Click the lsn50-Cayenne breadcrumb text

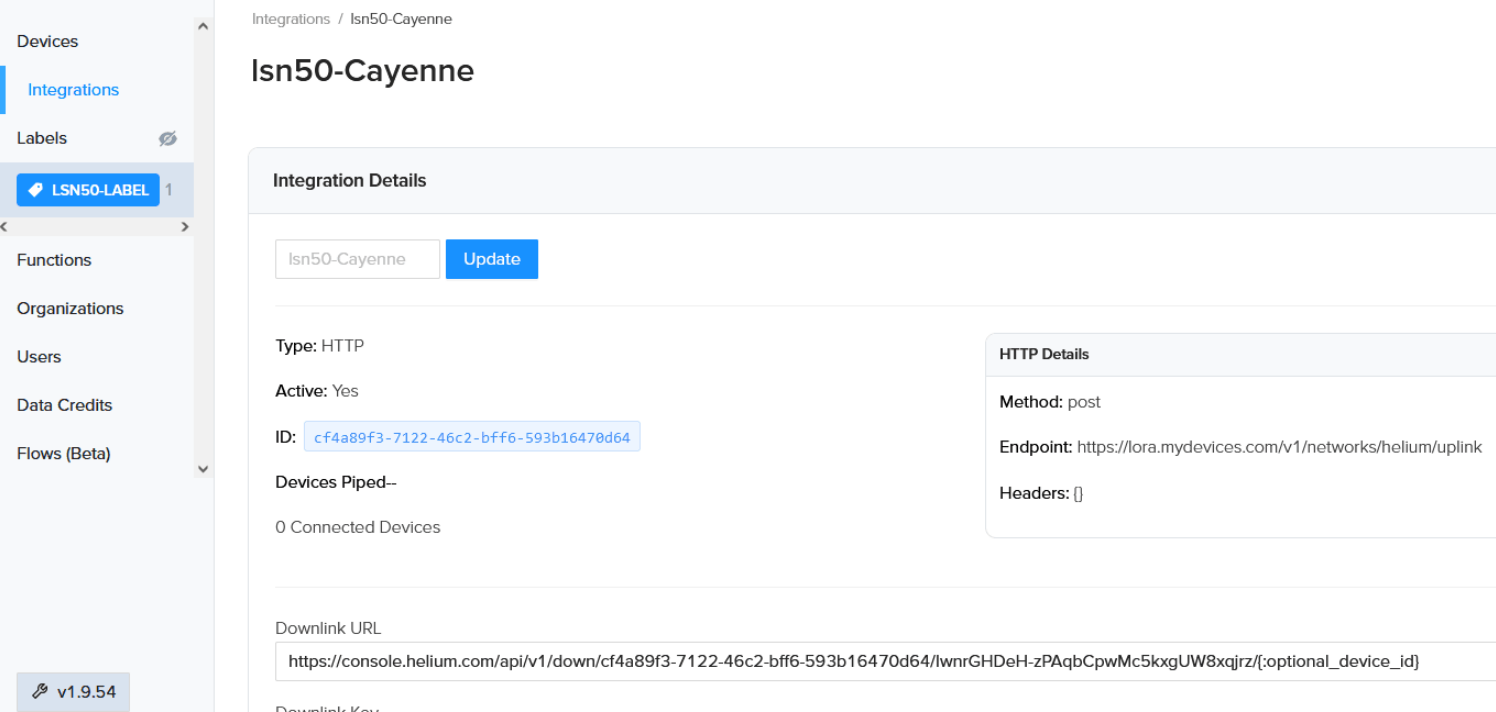tap(401, 19)
